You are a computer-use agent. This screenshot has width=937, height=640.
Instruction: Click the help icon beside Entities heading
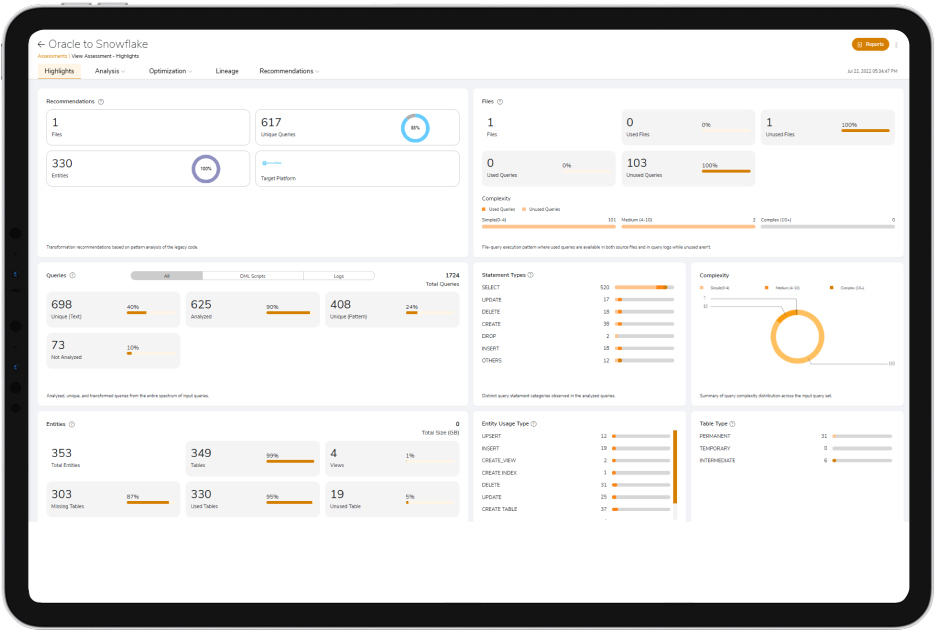72,424
